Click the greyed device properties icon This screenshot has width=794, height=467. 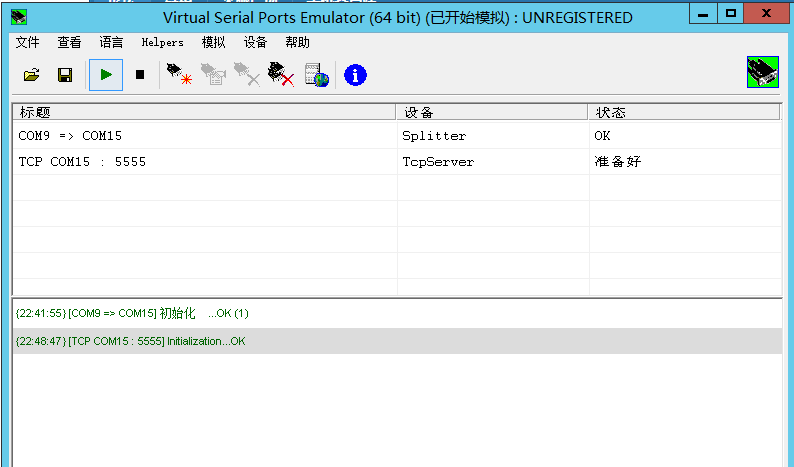[213, 74]
